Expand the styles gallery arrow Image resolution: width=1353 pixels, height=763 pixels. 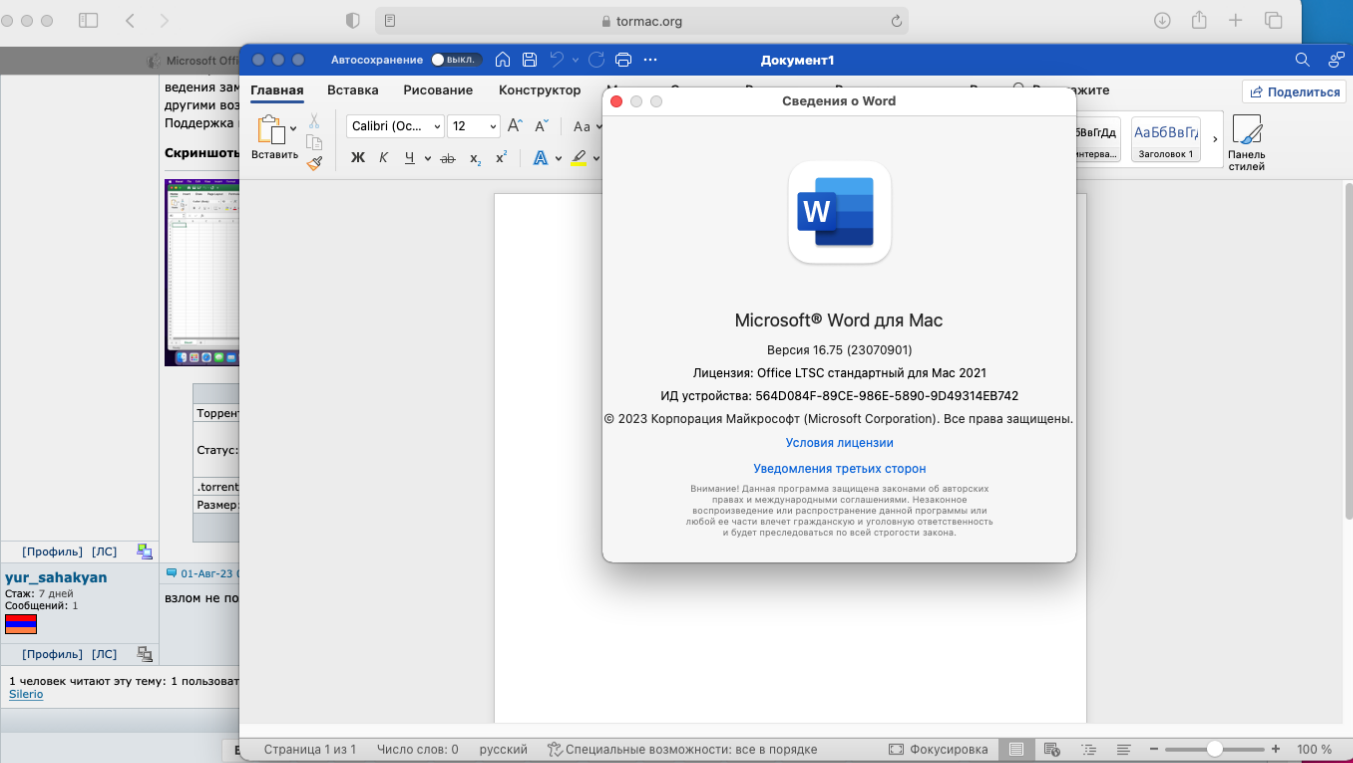tap(1215, 140)
